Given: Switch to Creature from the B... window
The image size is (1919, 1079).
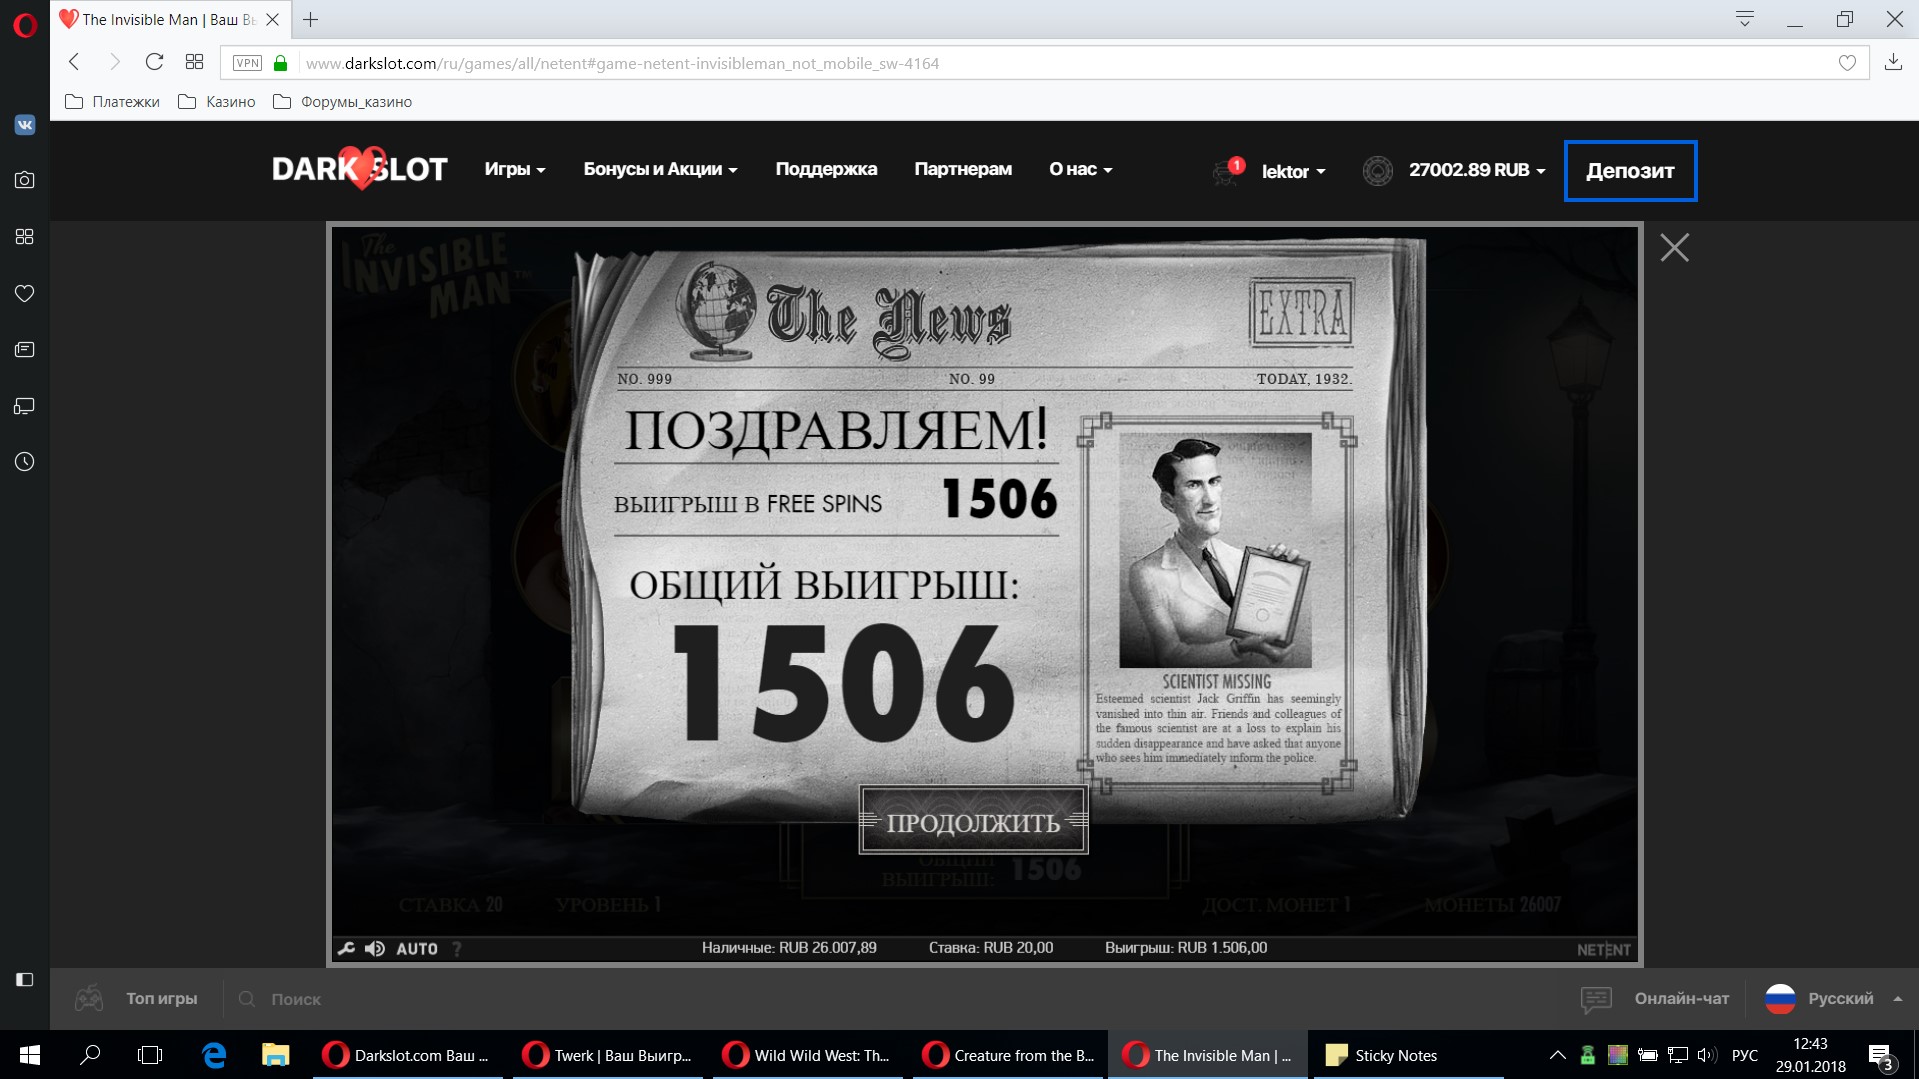Looking at the screenshot, I should [x=1008, y=1055].
